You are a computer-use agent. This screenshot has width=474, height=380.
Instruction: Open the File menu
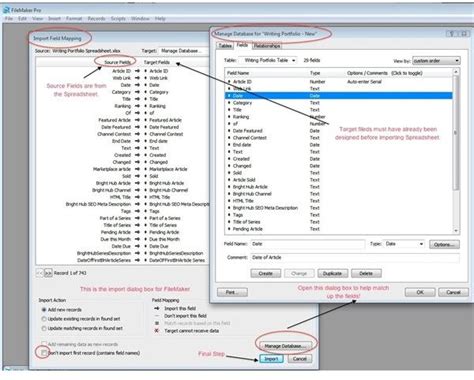click(9, 19)
